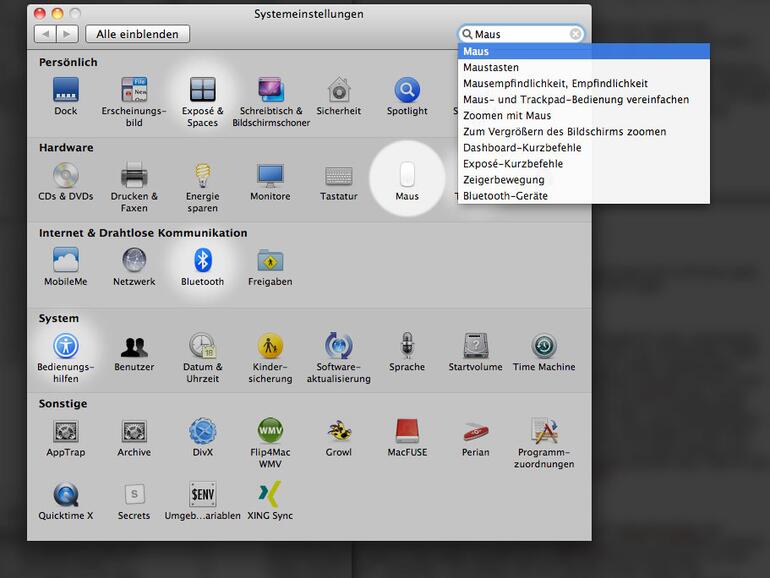
Task: Pick 'Bluetooth-Geräte' suggestion
Action: point(505,196)
